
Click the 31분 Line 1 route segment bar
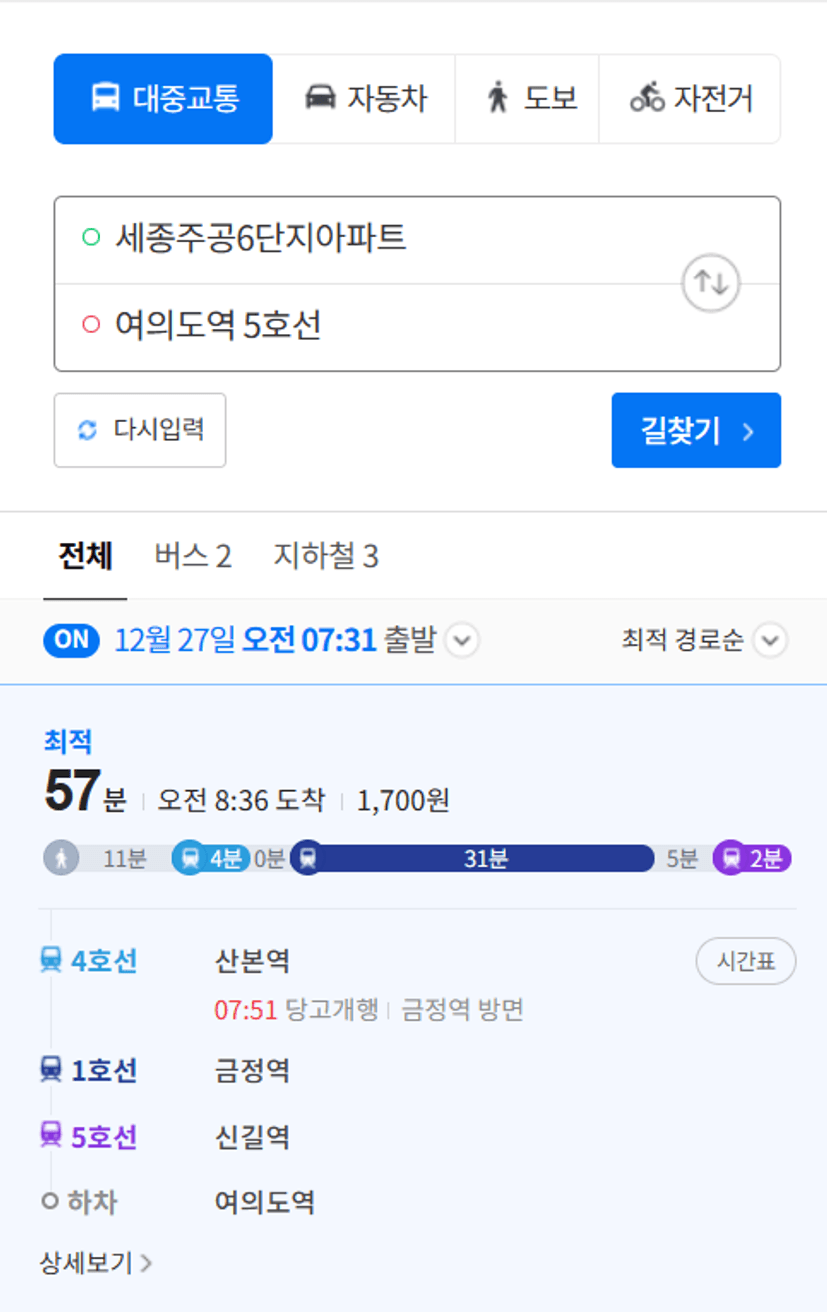[x=486, y=858]
